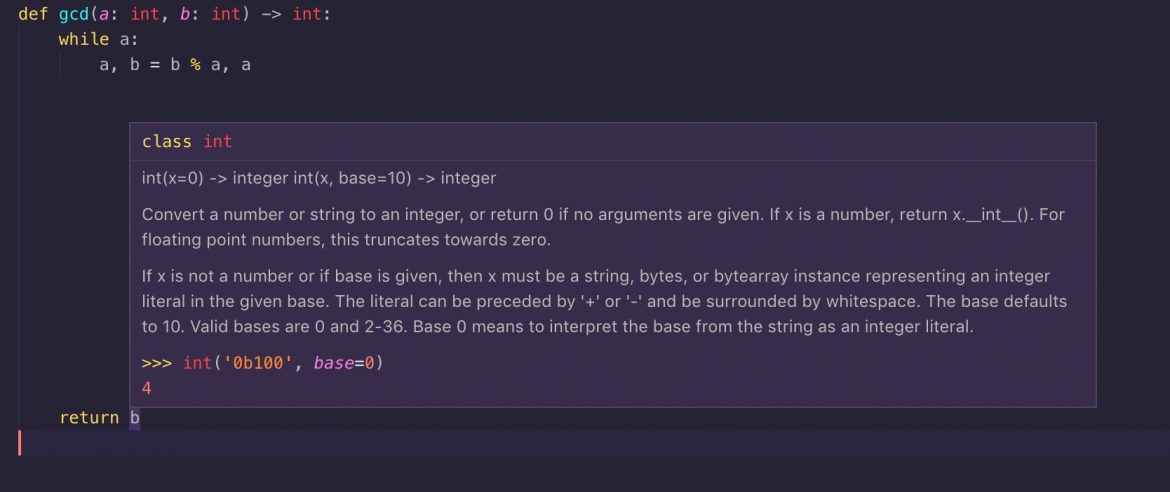Click the '>>>' prompt in the tooltip

157,363
